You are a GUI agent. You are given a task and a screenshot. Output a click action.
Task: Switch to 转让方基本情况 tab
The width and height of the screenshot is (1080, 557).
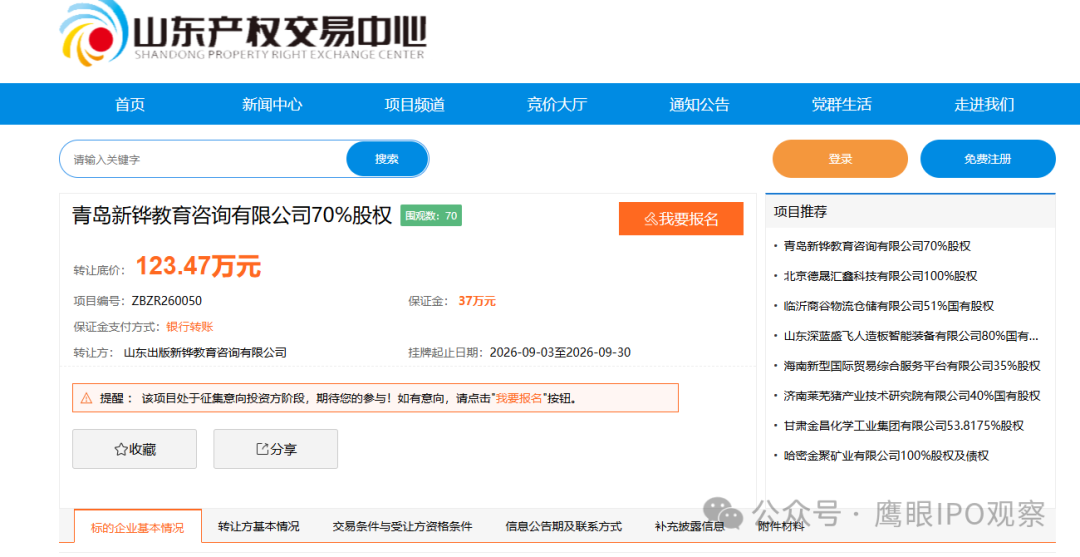point(258,526)
